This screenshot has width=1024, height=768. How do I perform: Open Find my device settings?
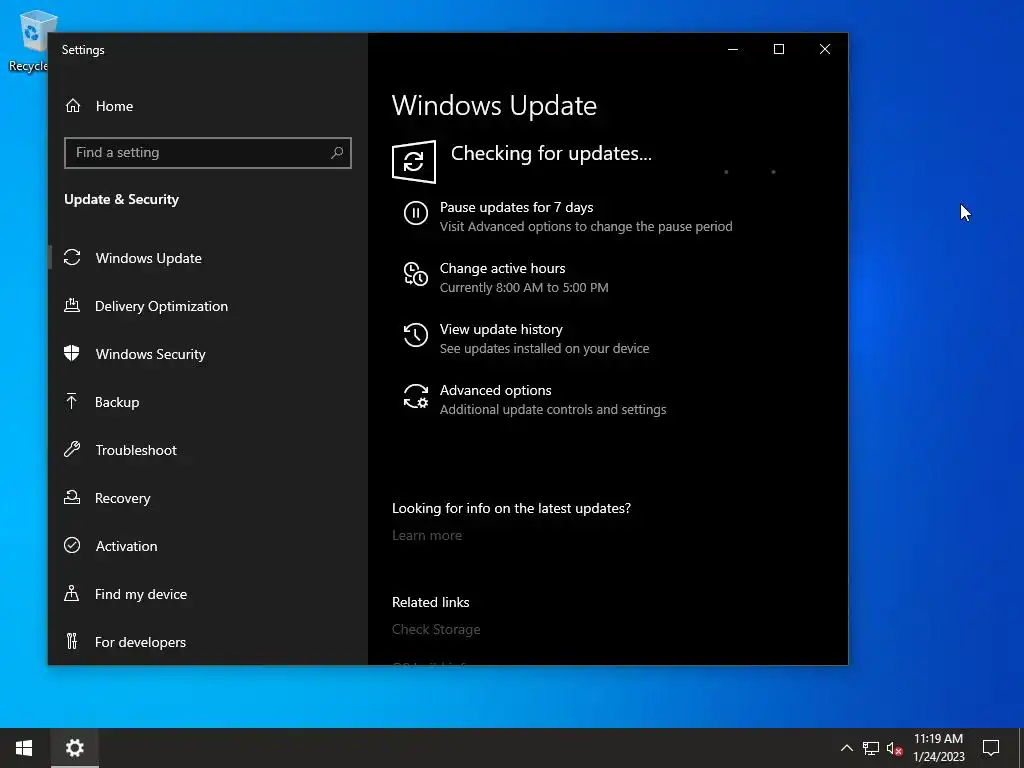click(208, 594)
